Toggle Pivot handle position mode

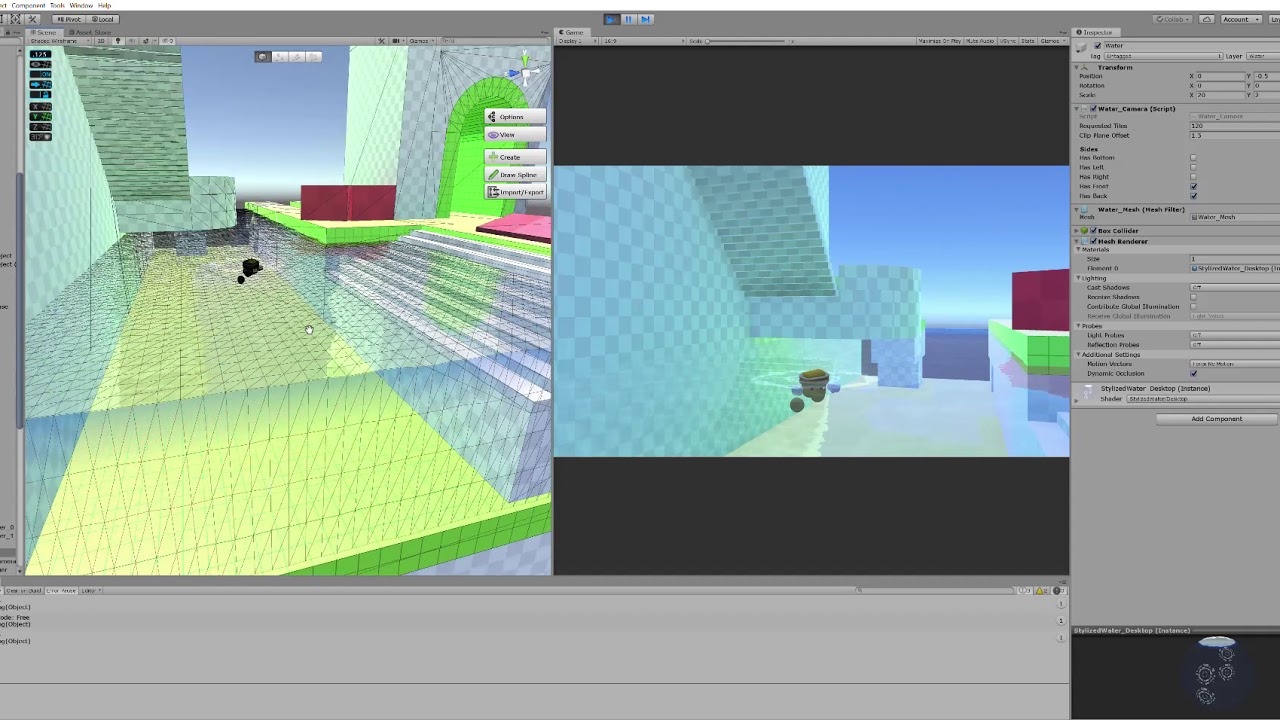[69, 19]
